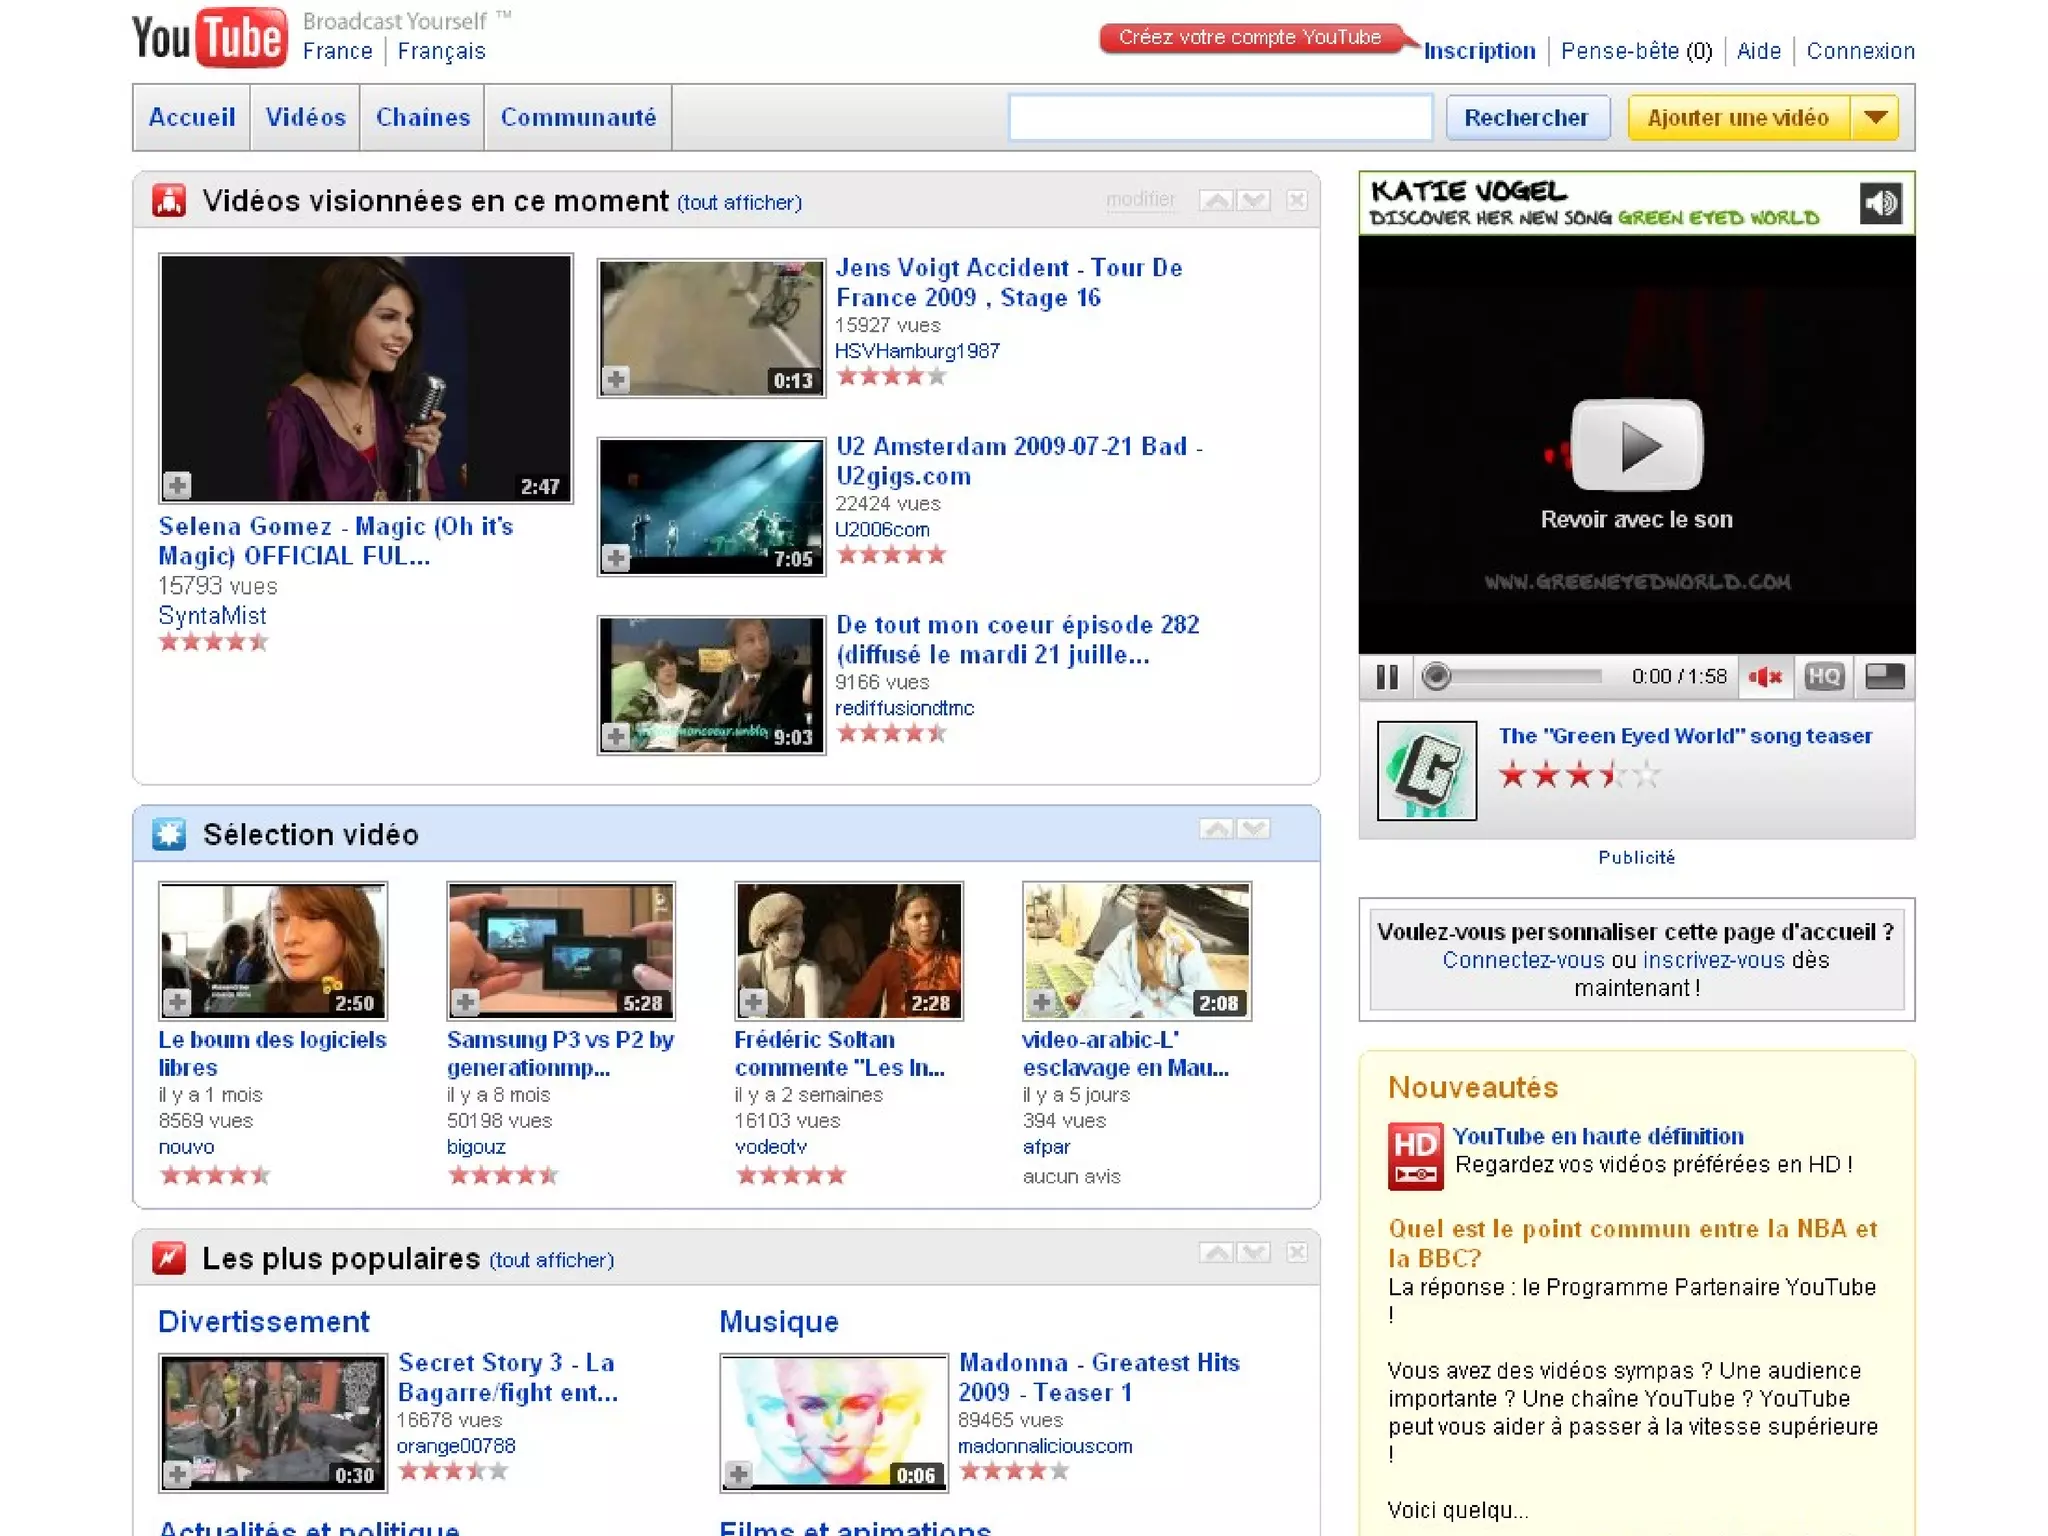2048x1536 pixels.
Task: Click inscrivez-vous link in personalization box
Action: click(1714, 960)
